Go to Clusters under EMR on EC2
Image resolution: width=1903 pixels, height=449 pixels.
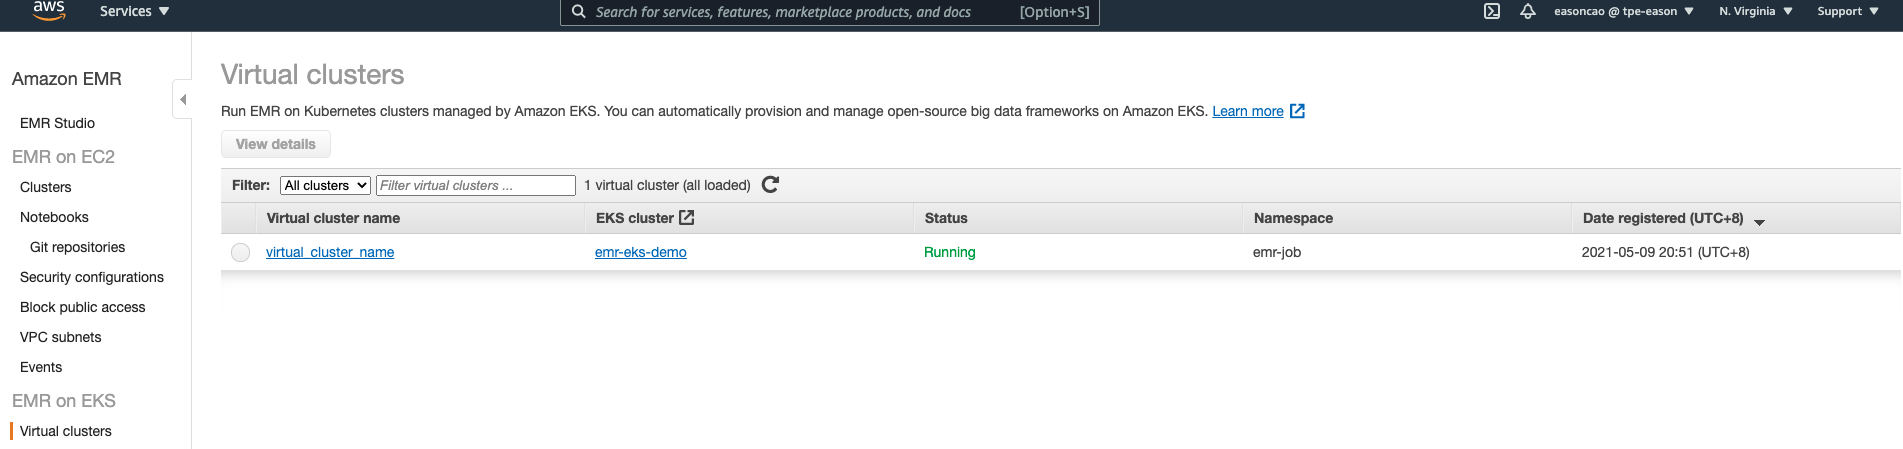(46, 187)
